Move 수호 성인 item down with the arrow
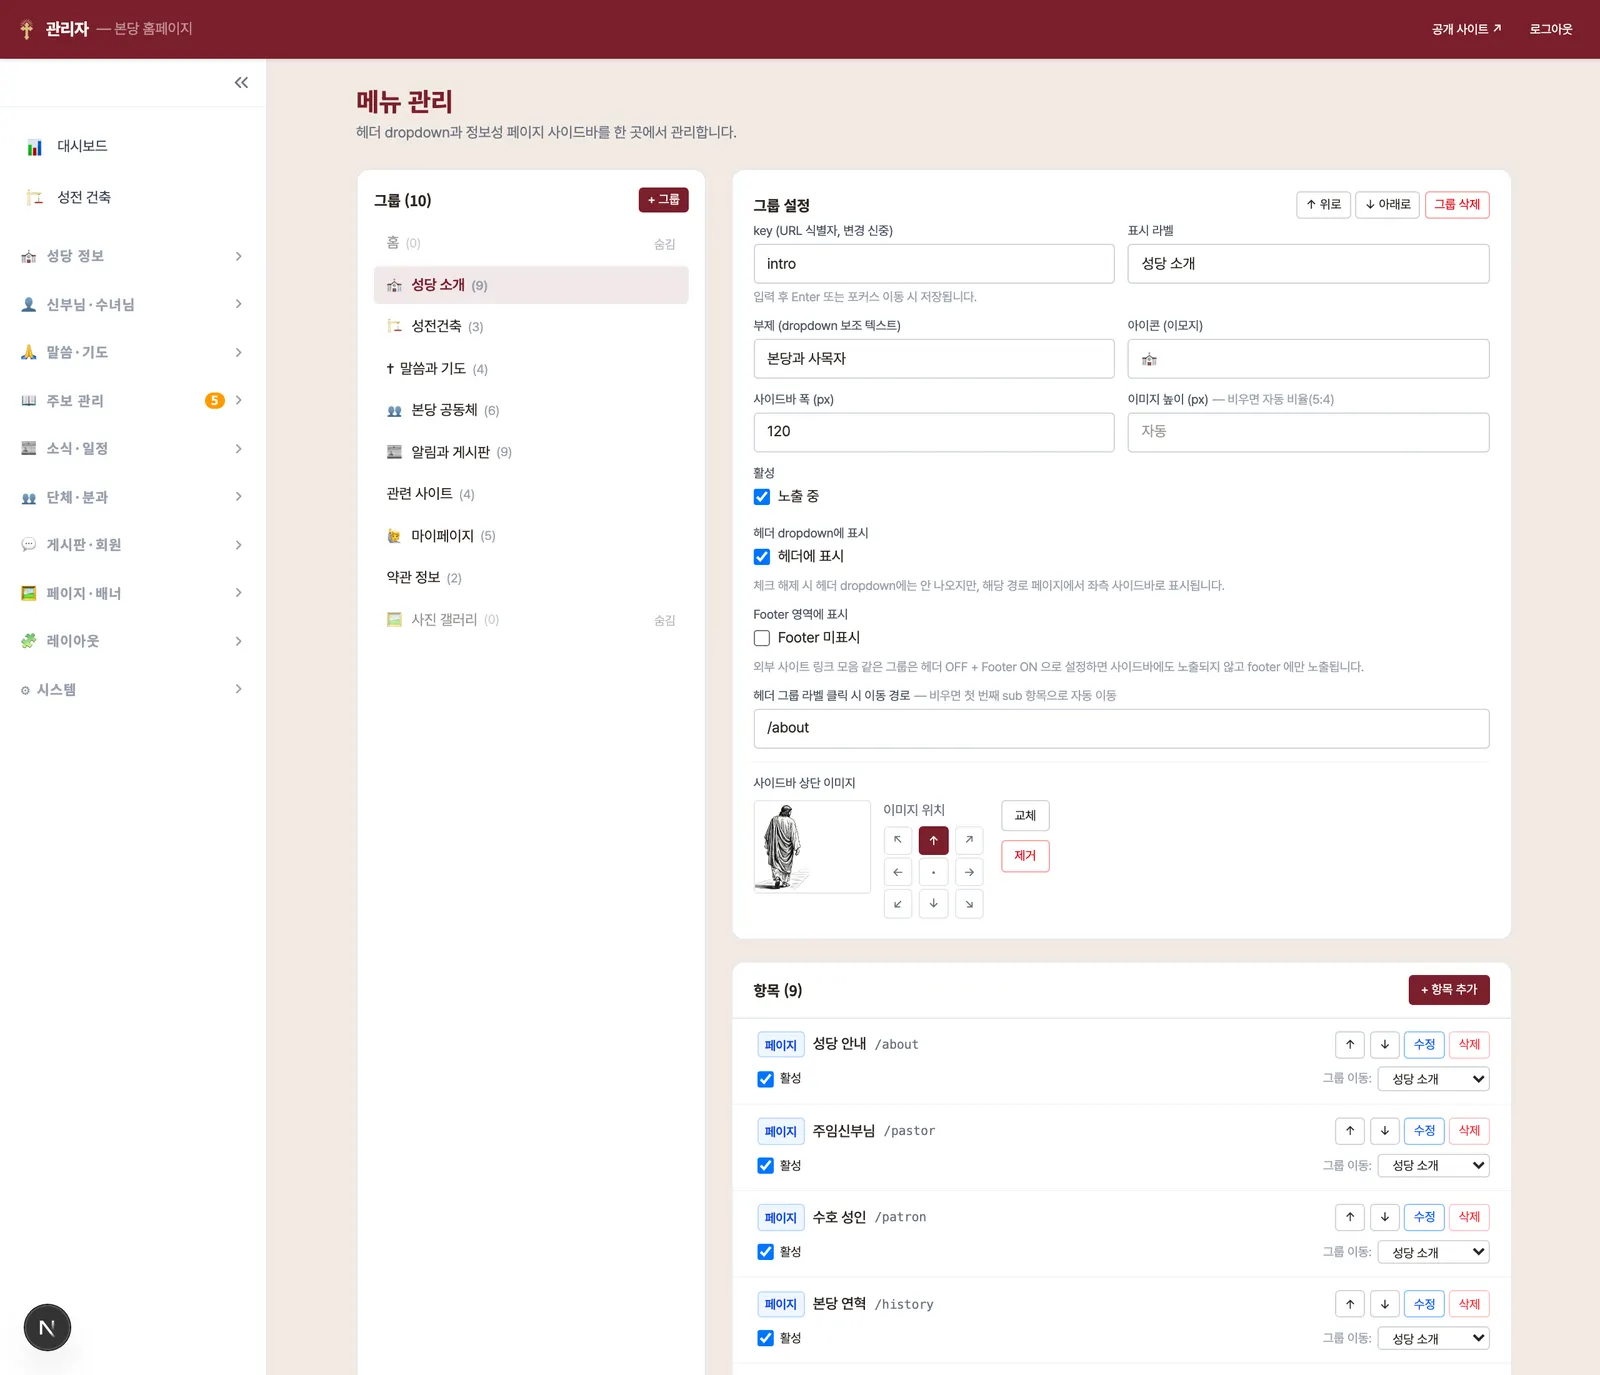The width and height of the screenshot is (1600, 1375). pos(1385,1217)
